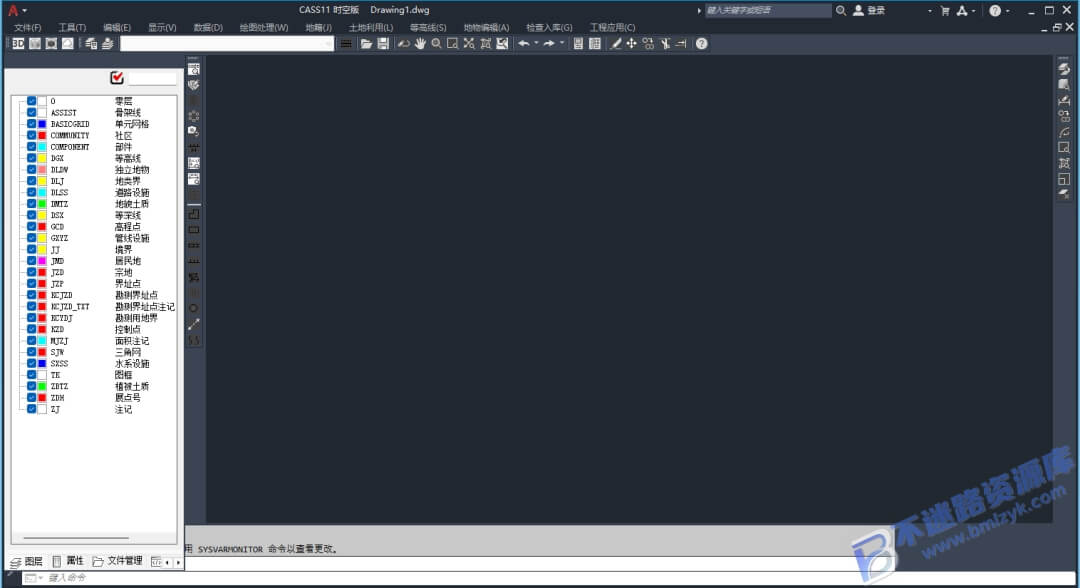
Task: Click the green color swatch of DMTZ
Action: pyautogui.click(x=42, y=204)
